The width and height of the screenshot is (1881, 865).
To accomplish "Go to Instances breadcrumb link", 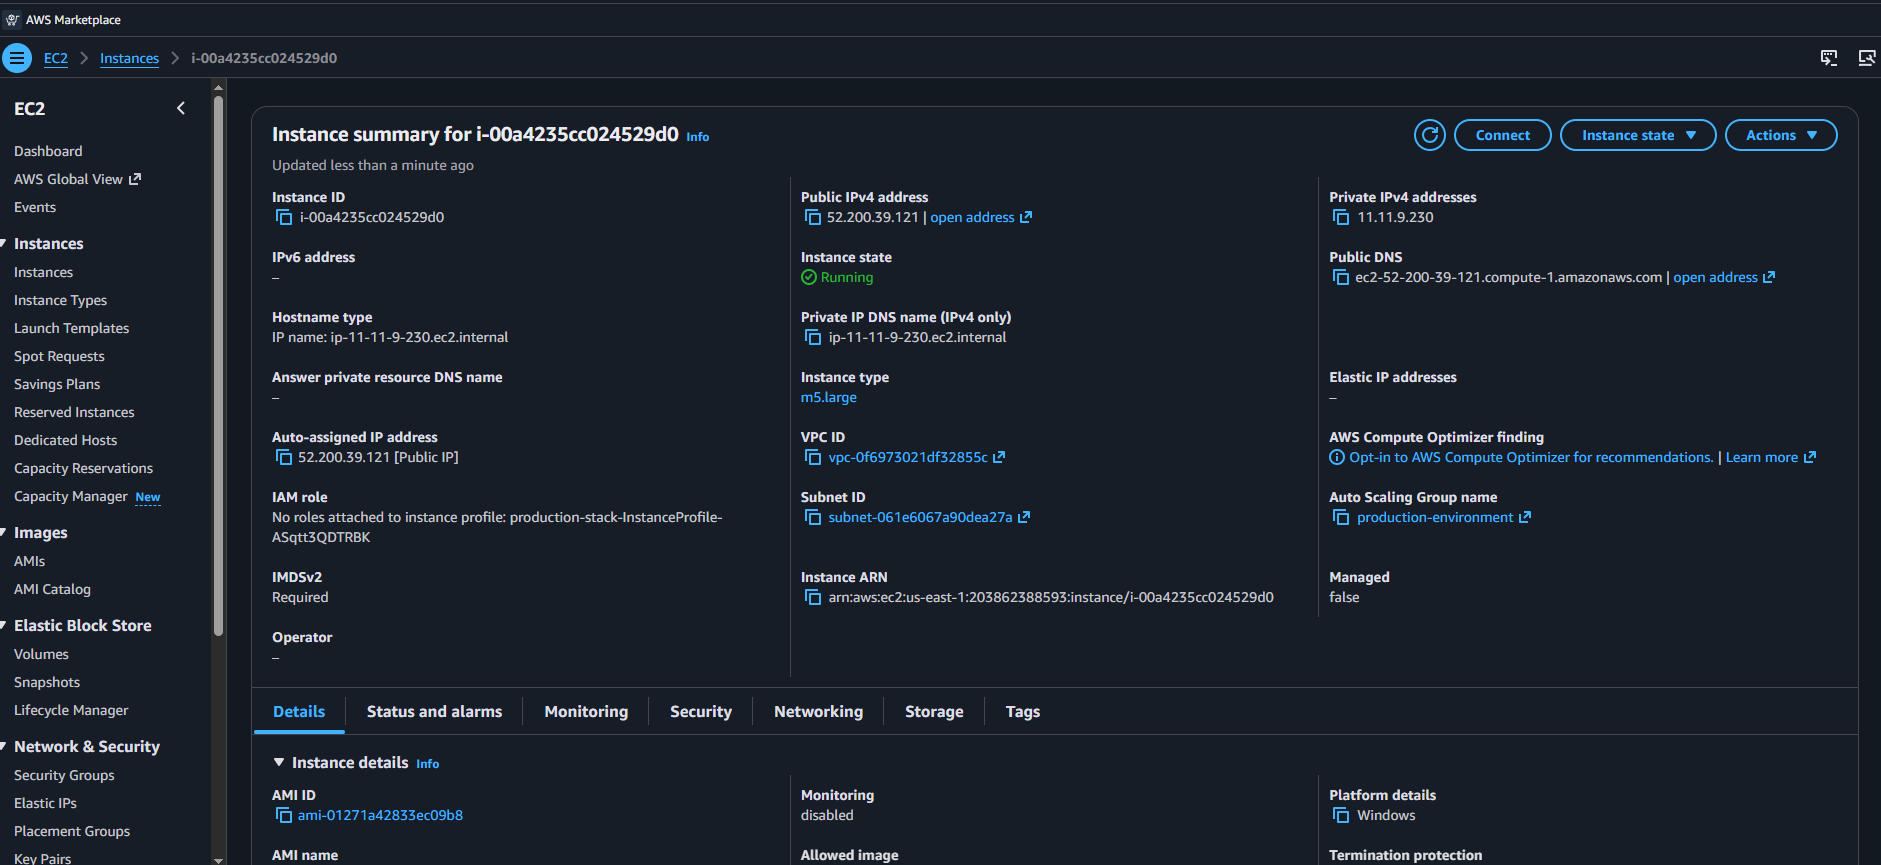I will pos(129,58).
